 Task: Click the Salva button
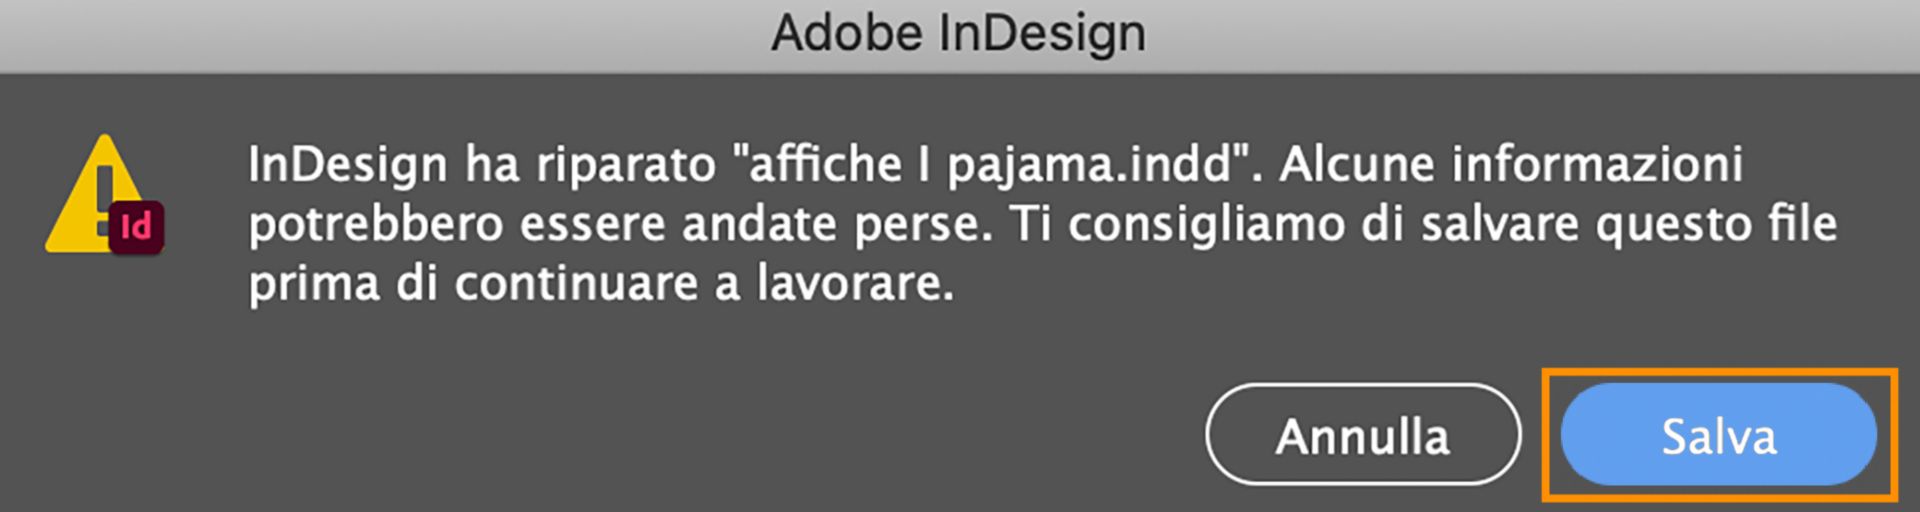tap(1718, 436)
